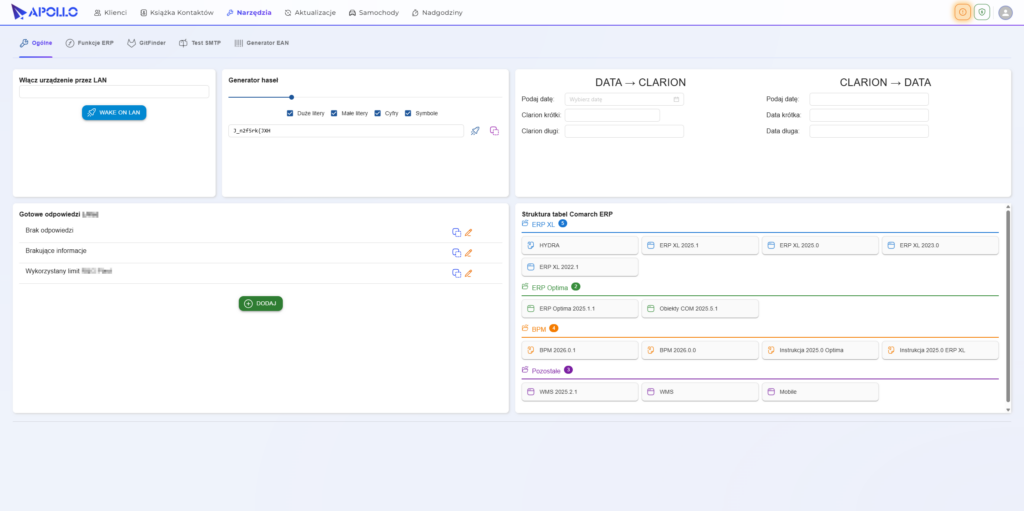The width and height of the screenshot is (1024, 511).
Task: Switch to the Funkcje ERP tab
Action: [89, 42]
